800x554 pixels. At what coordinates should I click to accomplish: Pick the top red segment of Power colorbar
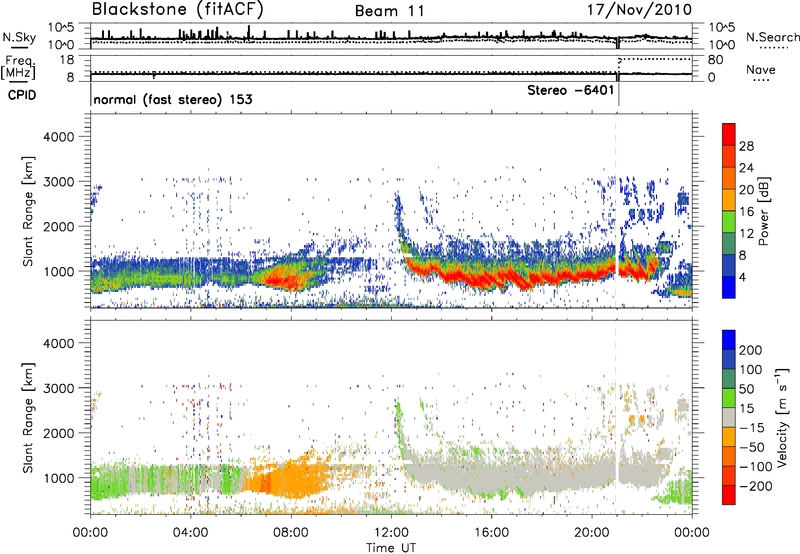729,134
